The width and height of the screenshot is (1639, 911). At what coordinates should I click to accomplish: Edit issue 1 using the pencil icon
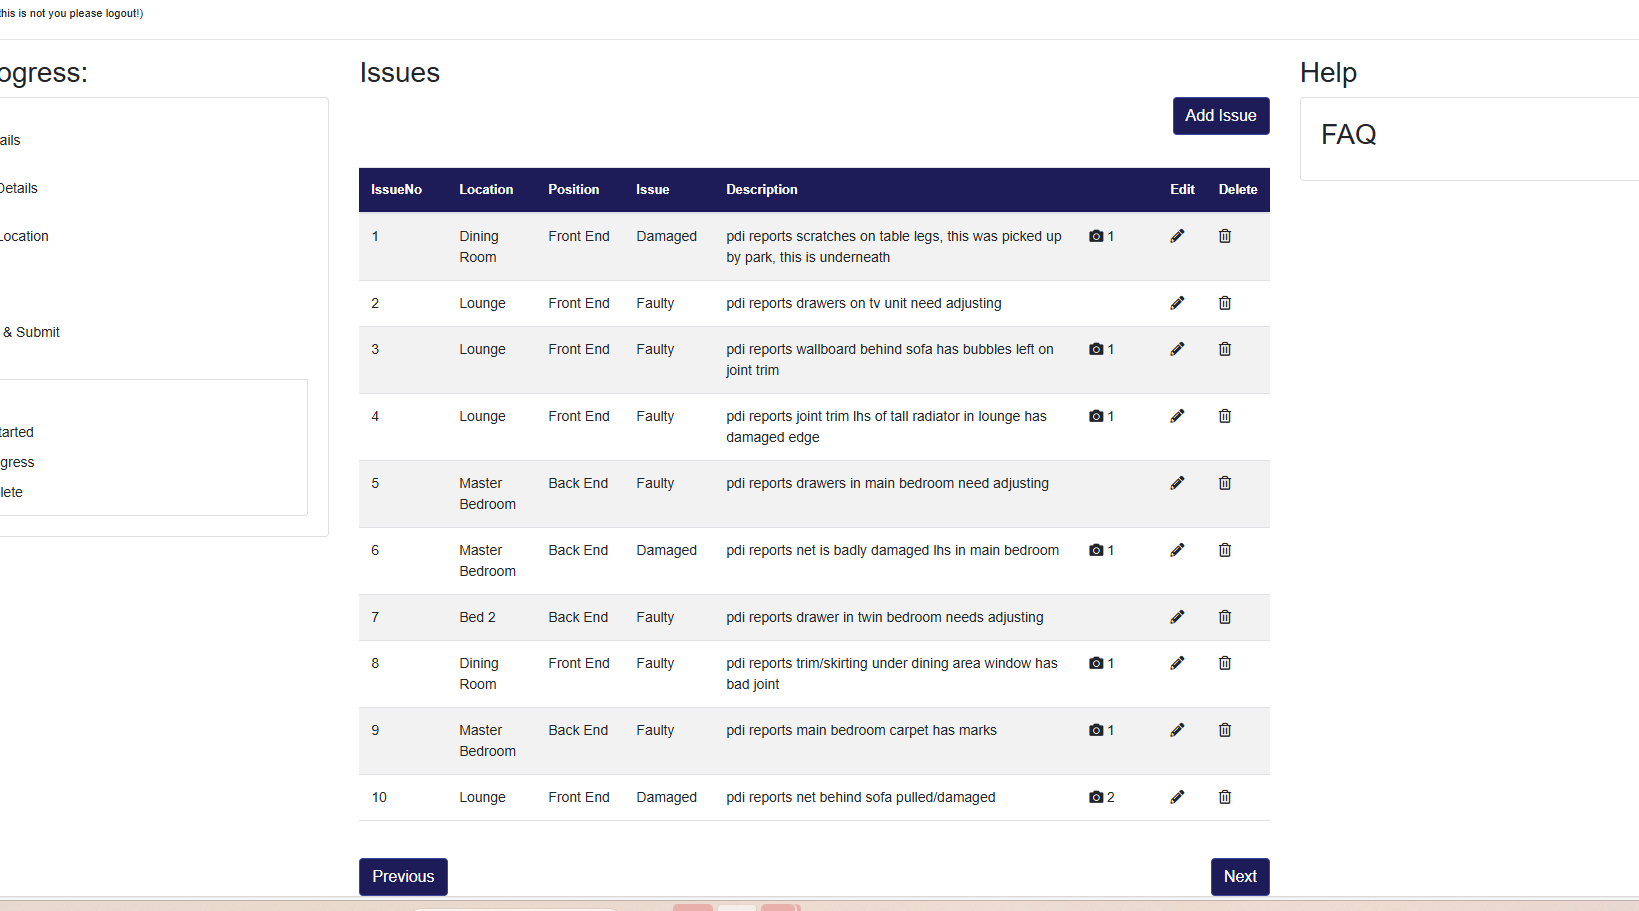[x=1177, y=236]
